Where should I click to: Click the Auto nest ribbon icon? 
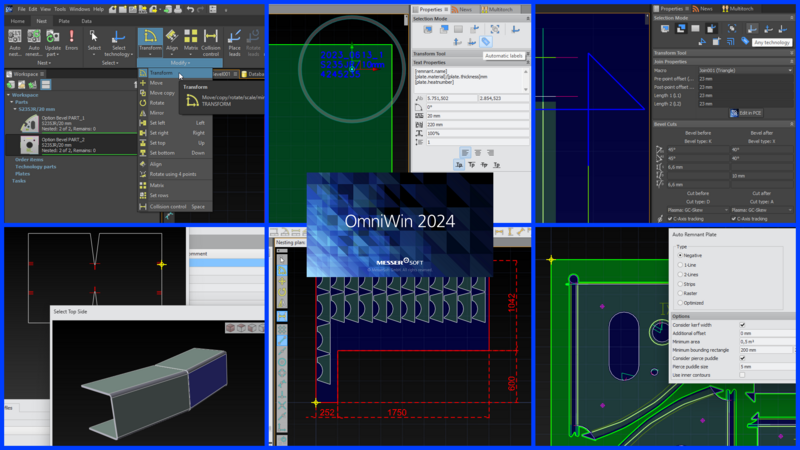[x=15, y=37]
